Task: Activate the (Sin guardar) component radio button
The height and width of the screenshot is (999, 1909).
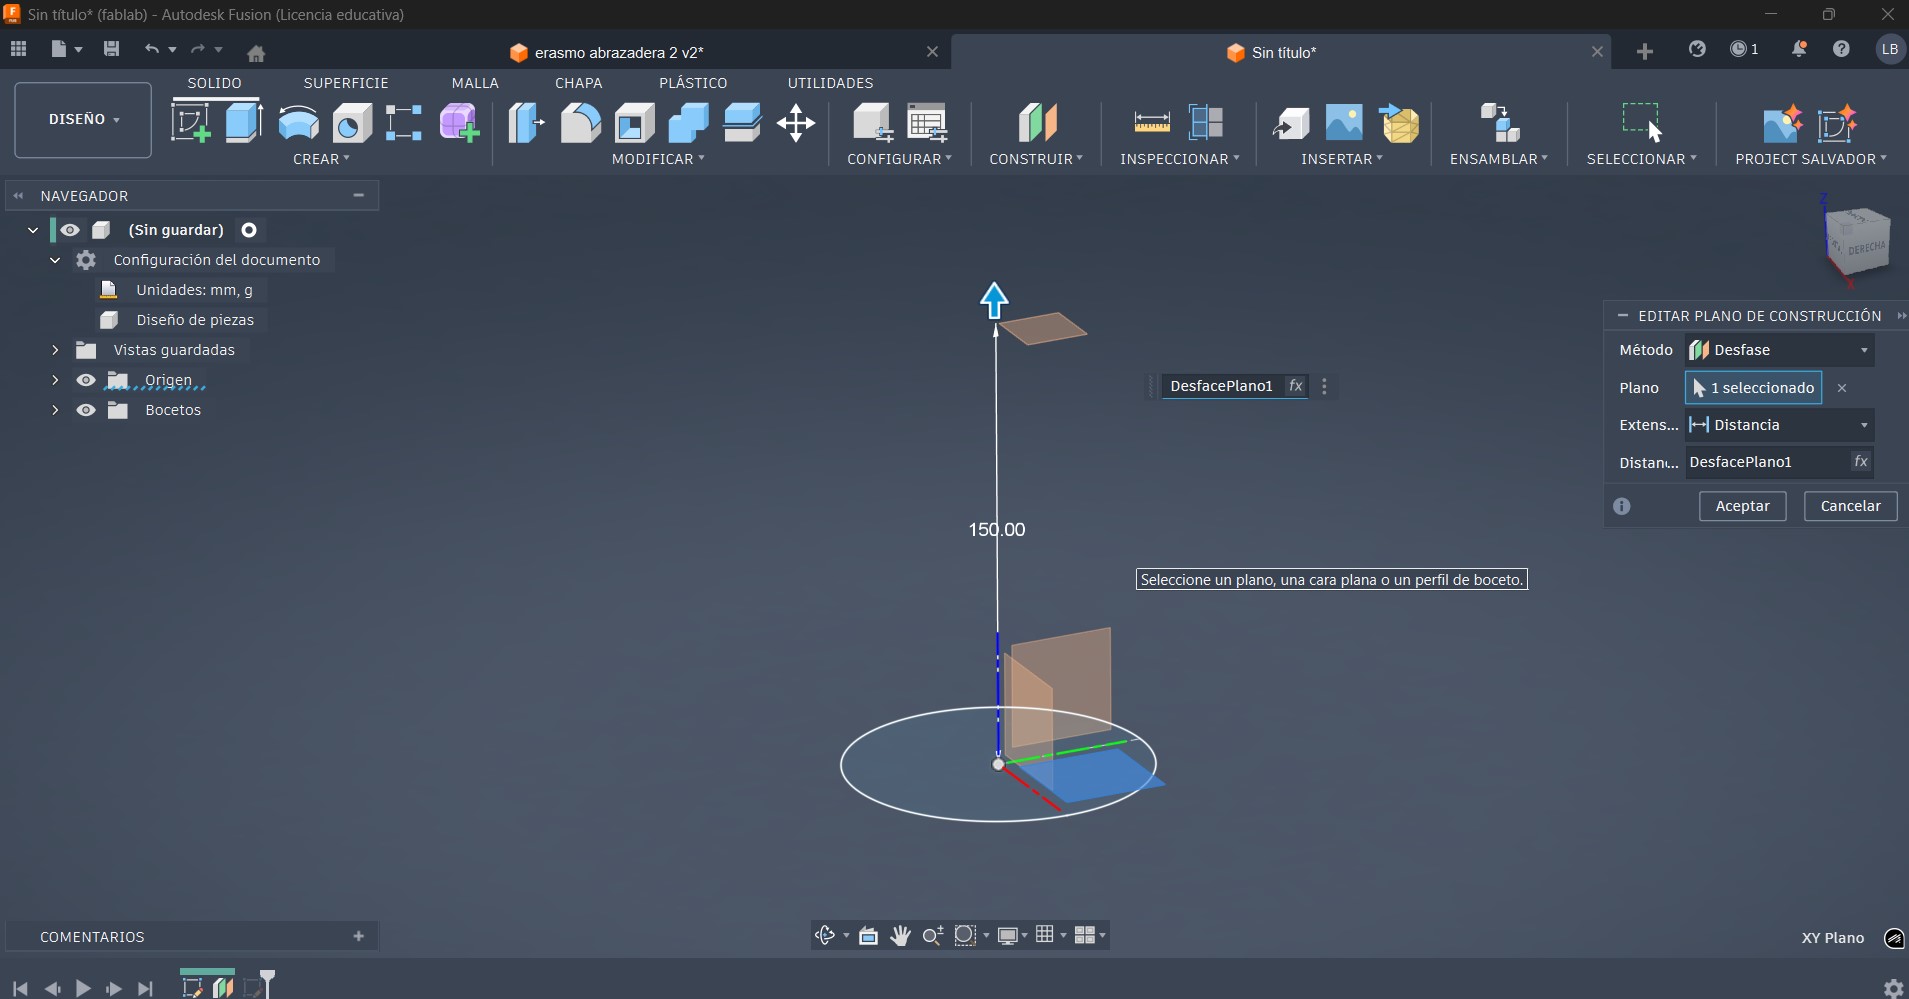Action: click(x=249, y=230)
